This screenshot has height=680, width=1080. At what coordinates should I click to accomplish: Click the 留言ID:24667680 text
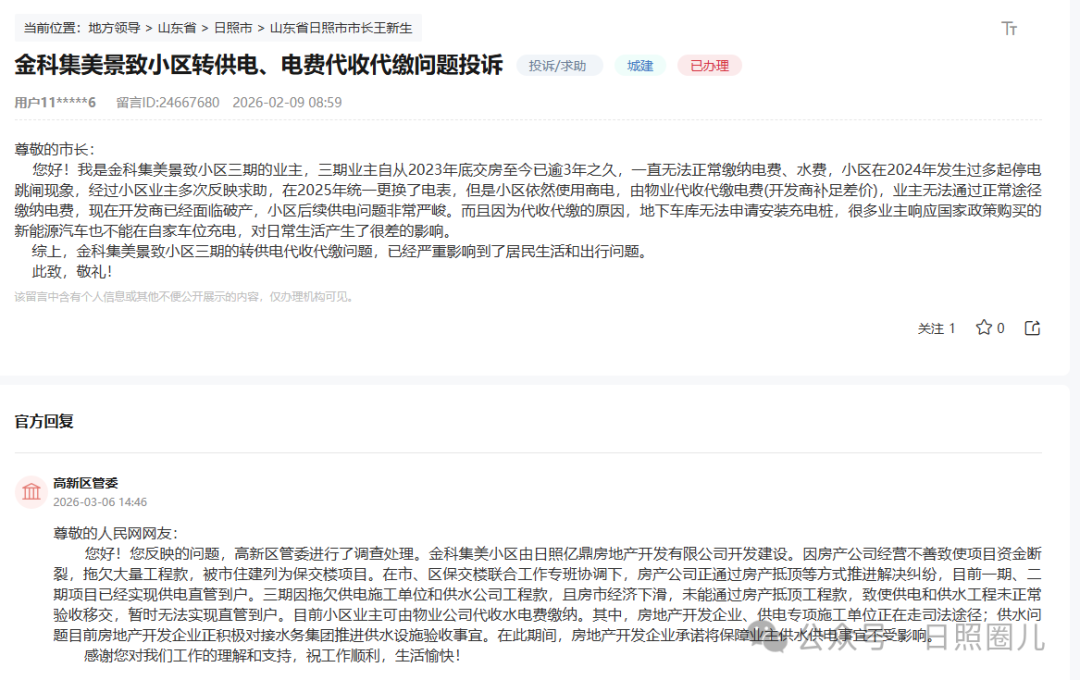167,103
